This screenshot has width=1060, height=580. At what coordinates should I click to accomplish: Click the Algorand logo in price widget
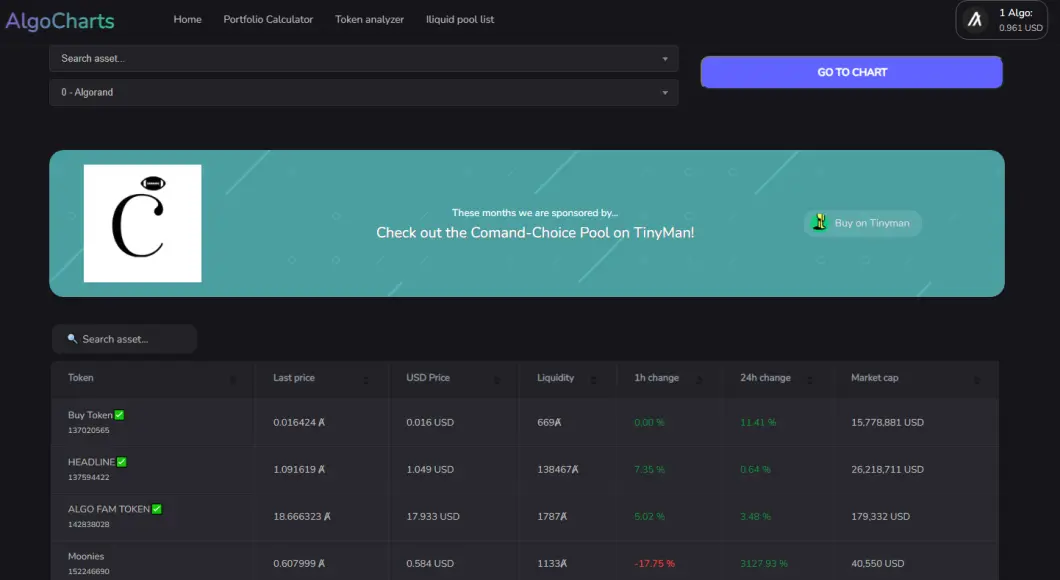(975, 20)
